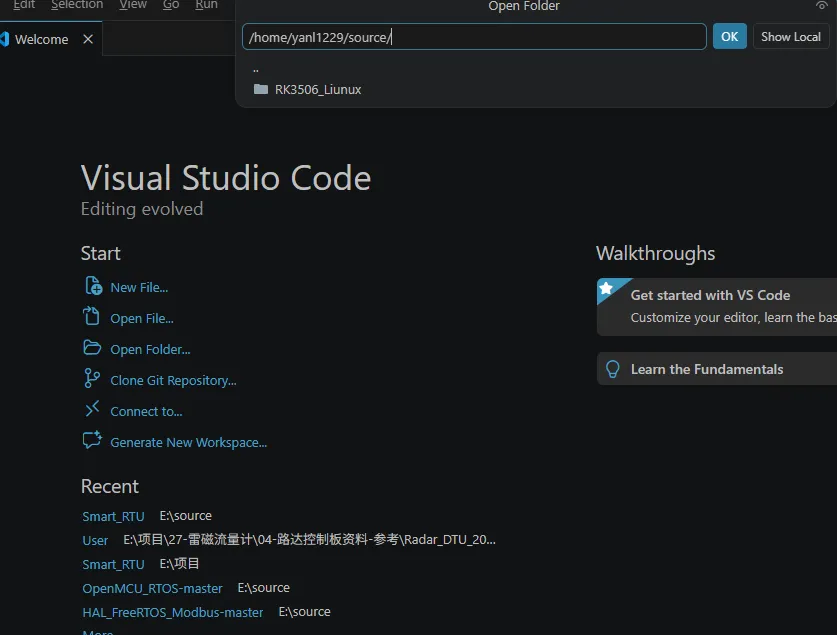Viewport: 837px width, 635px height.
Task: Click the Open File icon
Action: pos(91,316)
